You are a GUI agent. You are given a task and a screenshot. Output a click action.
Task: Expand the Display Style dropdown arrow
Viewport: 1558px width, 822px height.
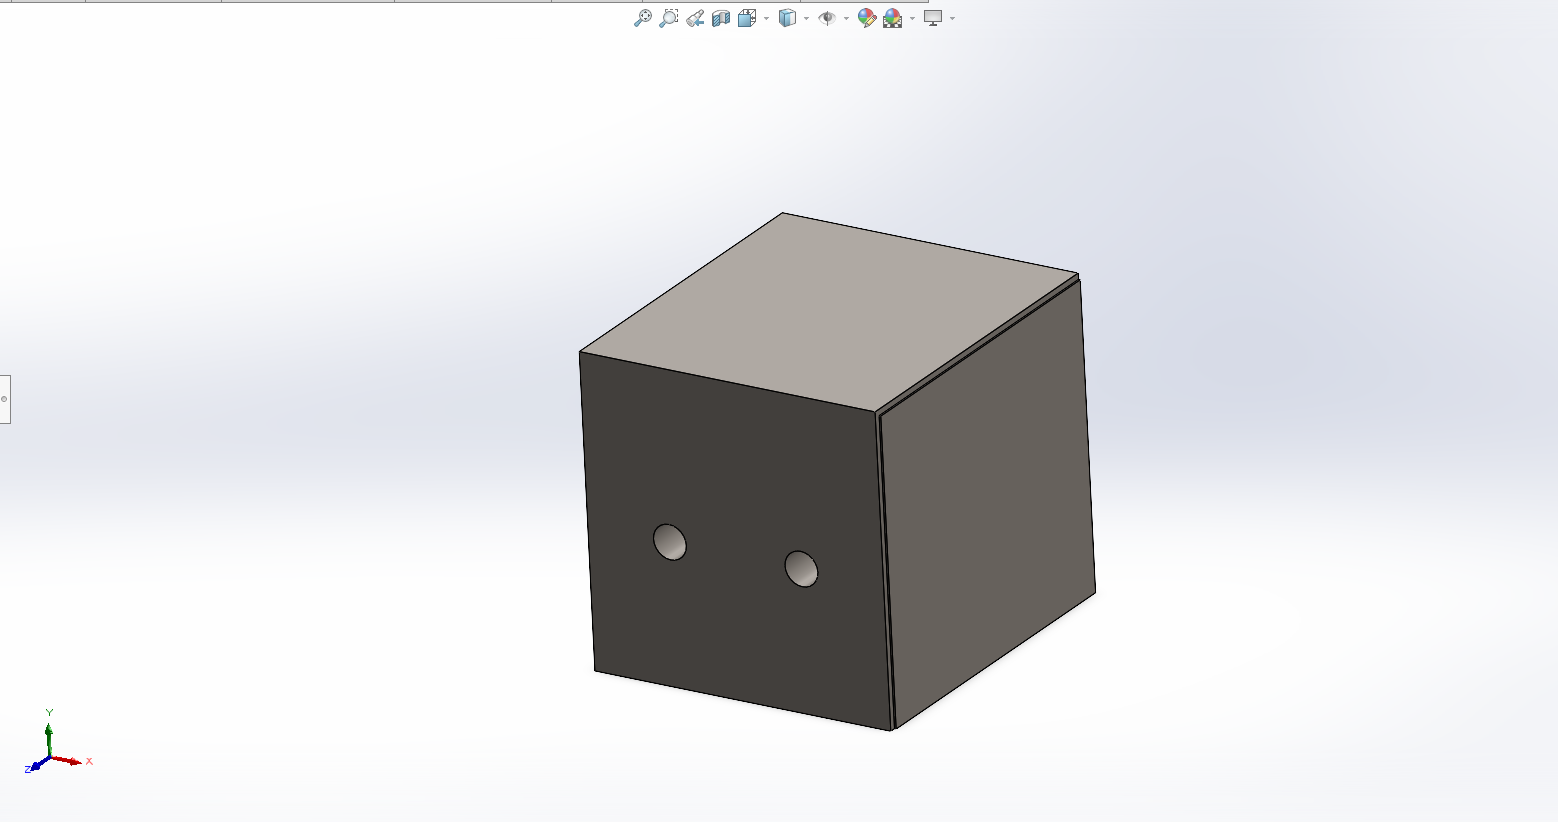point(807,18)
